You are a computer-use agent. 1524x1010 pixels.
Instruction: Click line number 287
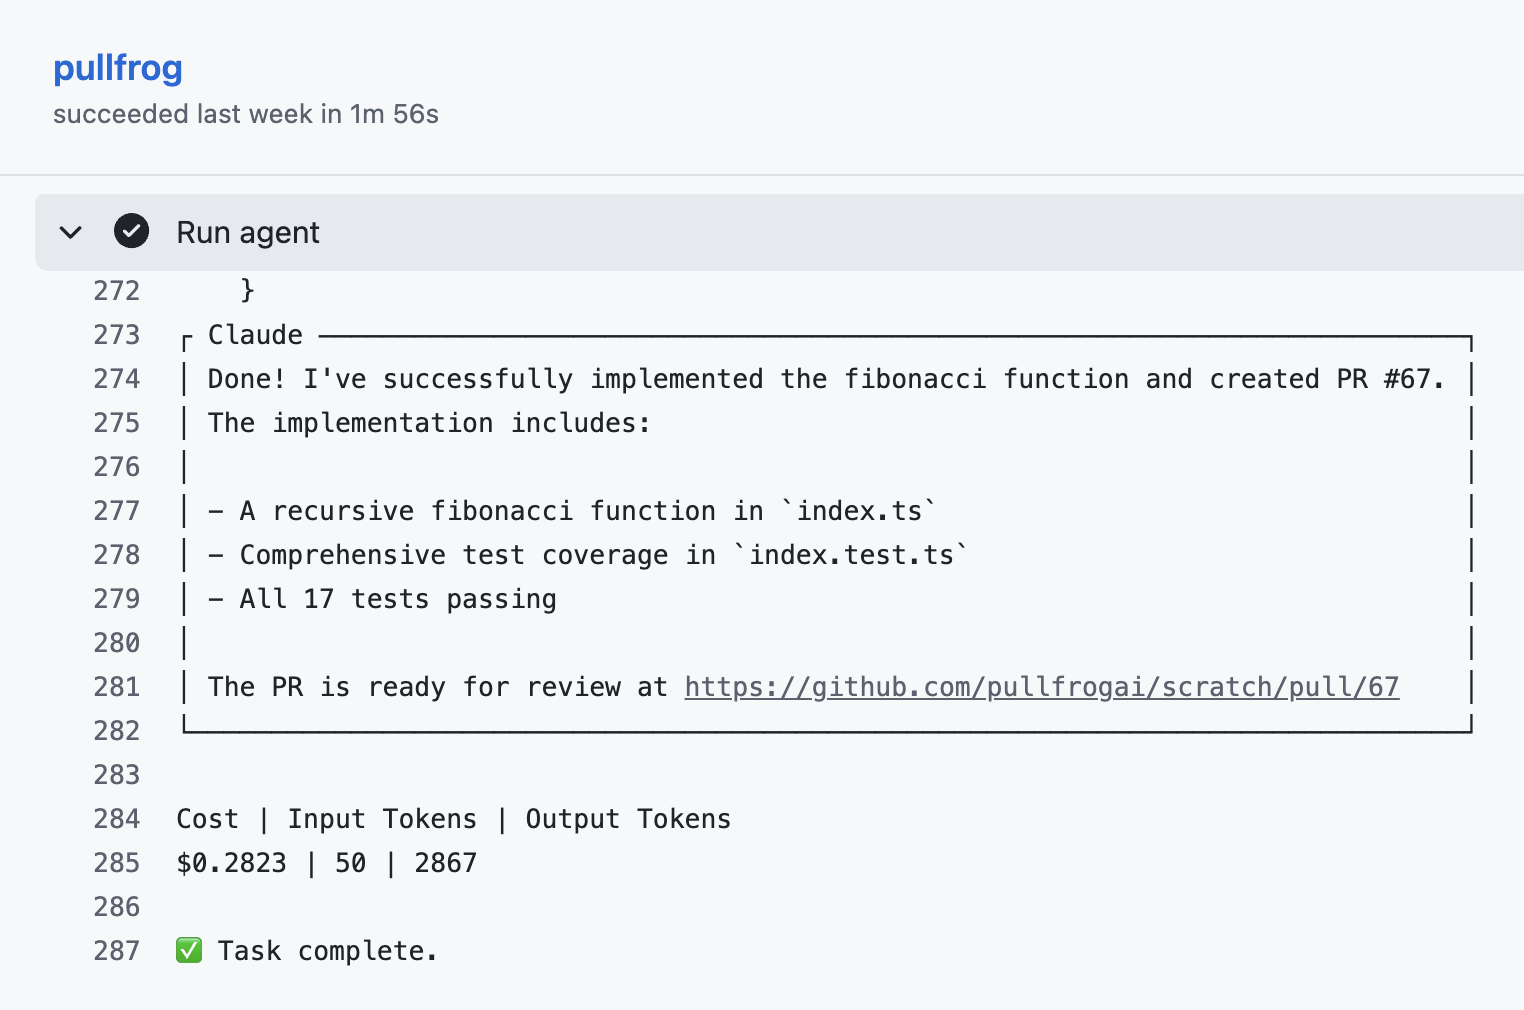[116, 950]
